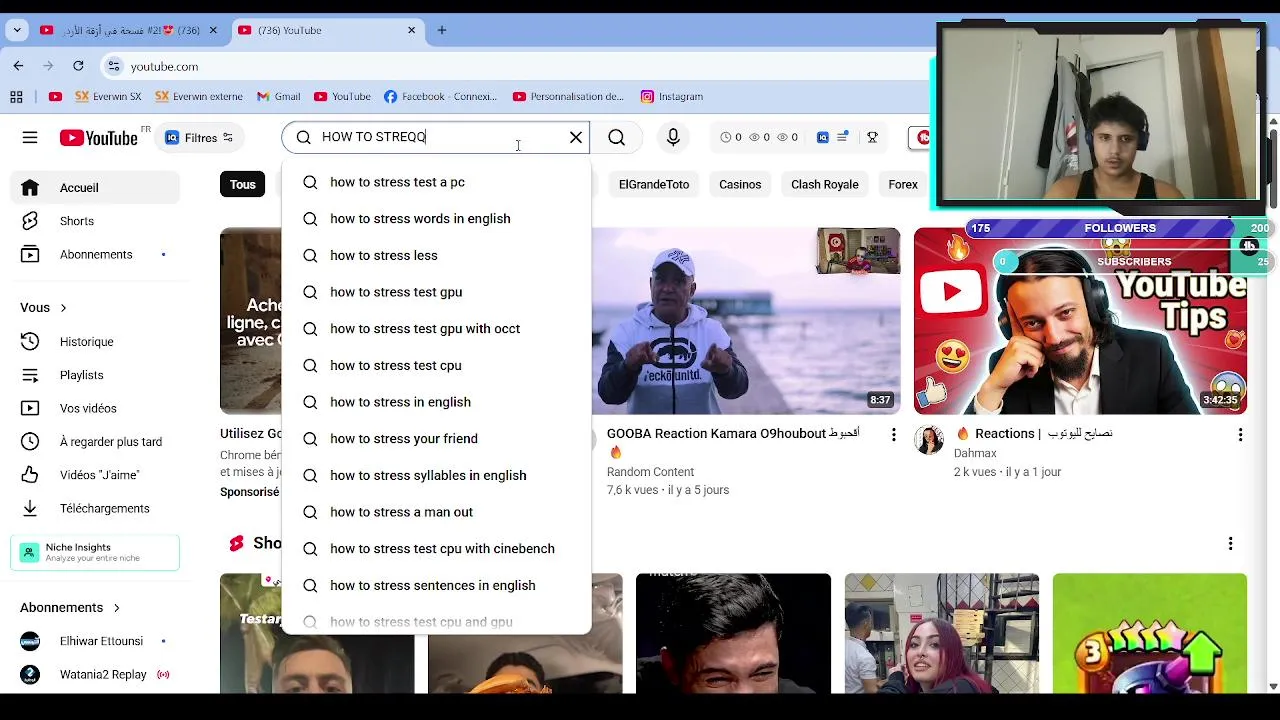Image resolution: width=1280 pixels, height=720 pixels.
Task: Open Elhiwar Ettounsi channel subscription
Action: click(x=96, y=641)
